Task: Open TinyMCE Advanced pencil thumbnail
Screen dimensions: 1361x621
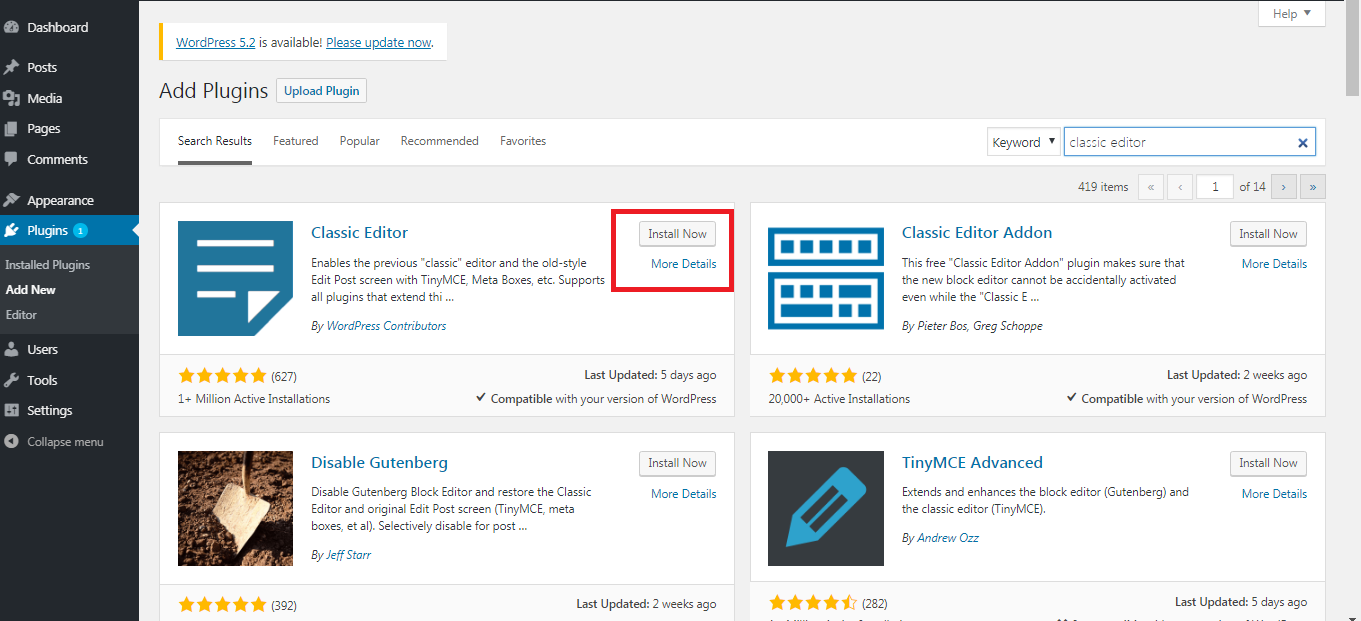Action: tap(826, 508)
